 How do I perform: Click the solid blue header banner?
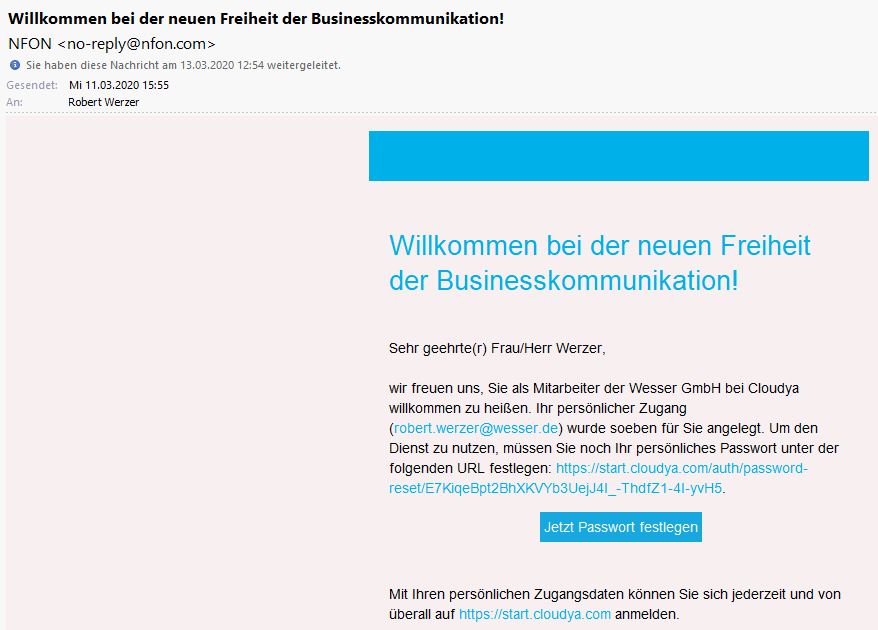pos(618,156)
